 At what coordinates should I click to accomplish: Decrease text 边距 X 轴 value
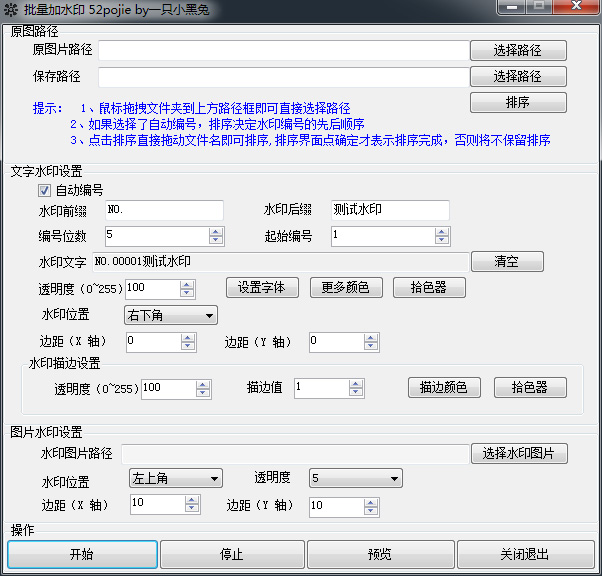click(x=188, y=346)
